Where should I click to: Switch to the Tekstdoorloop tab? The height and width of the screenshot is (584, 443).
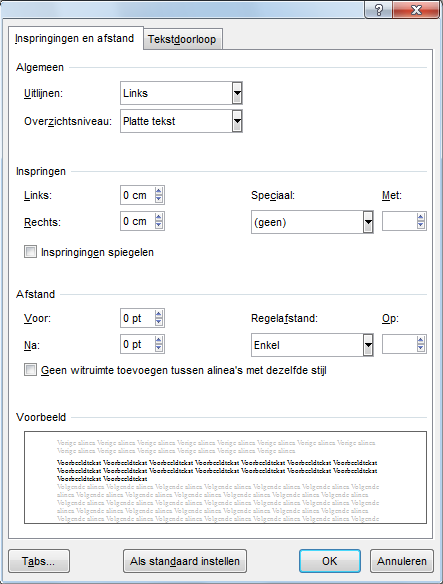point(182,39)
